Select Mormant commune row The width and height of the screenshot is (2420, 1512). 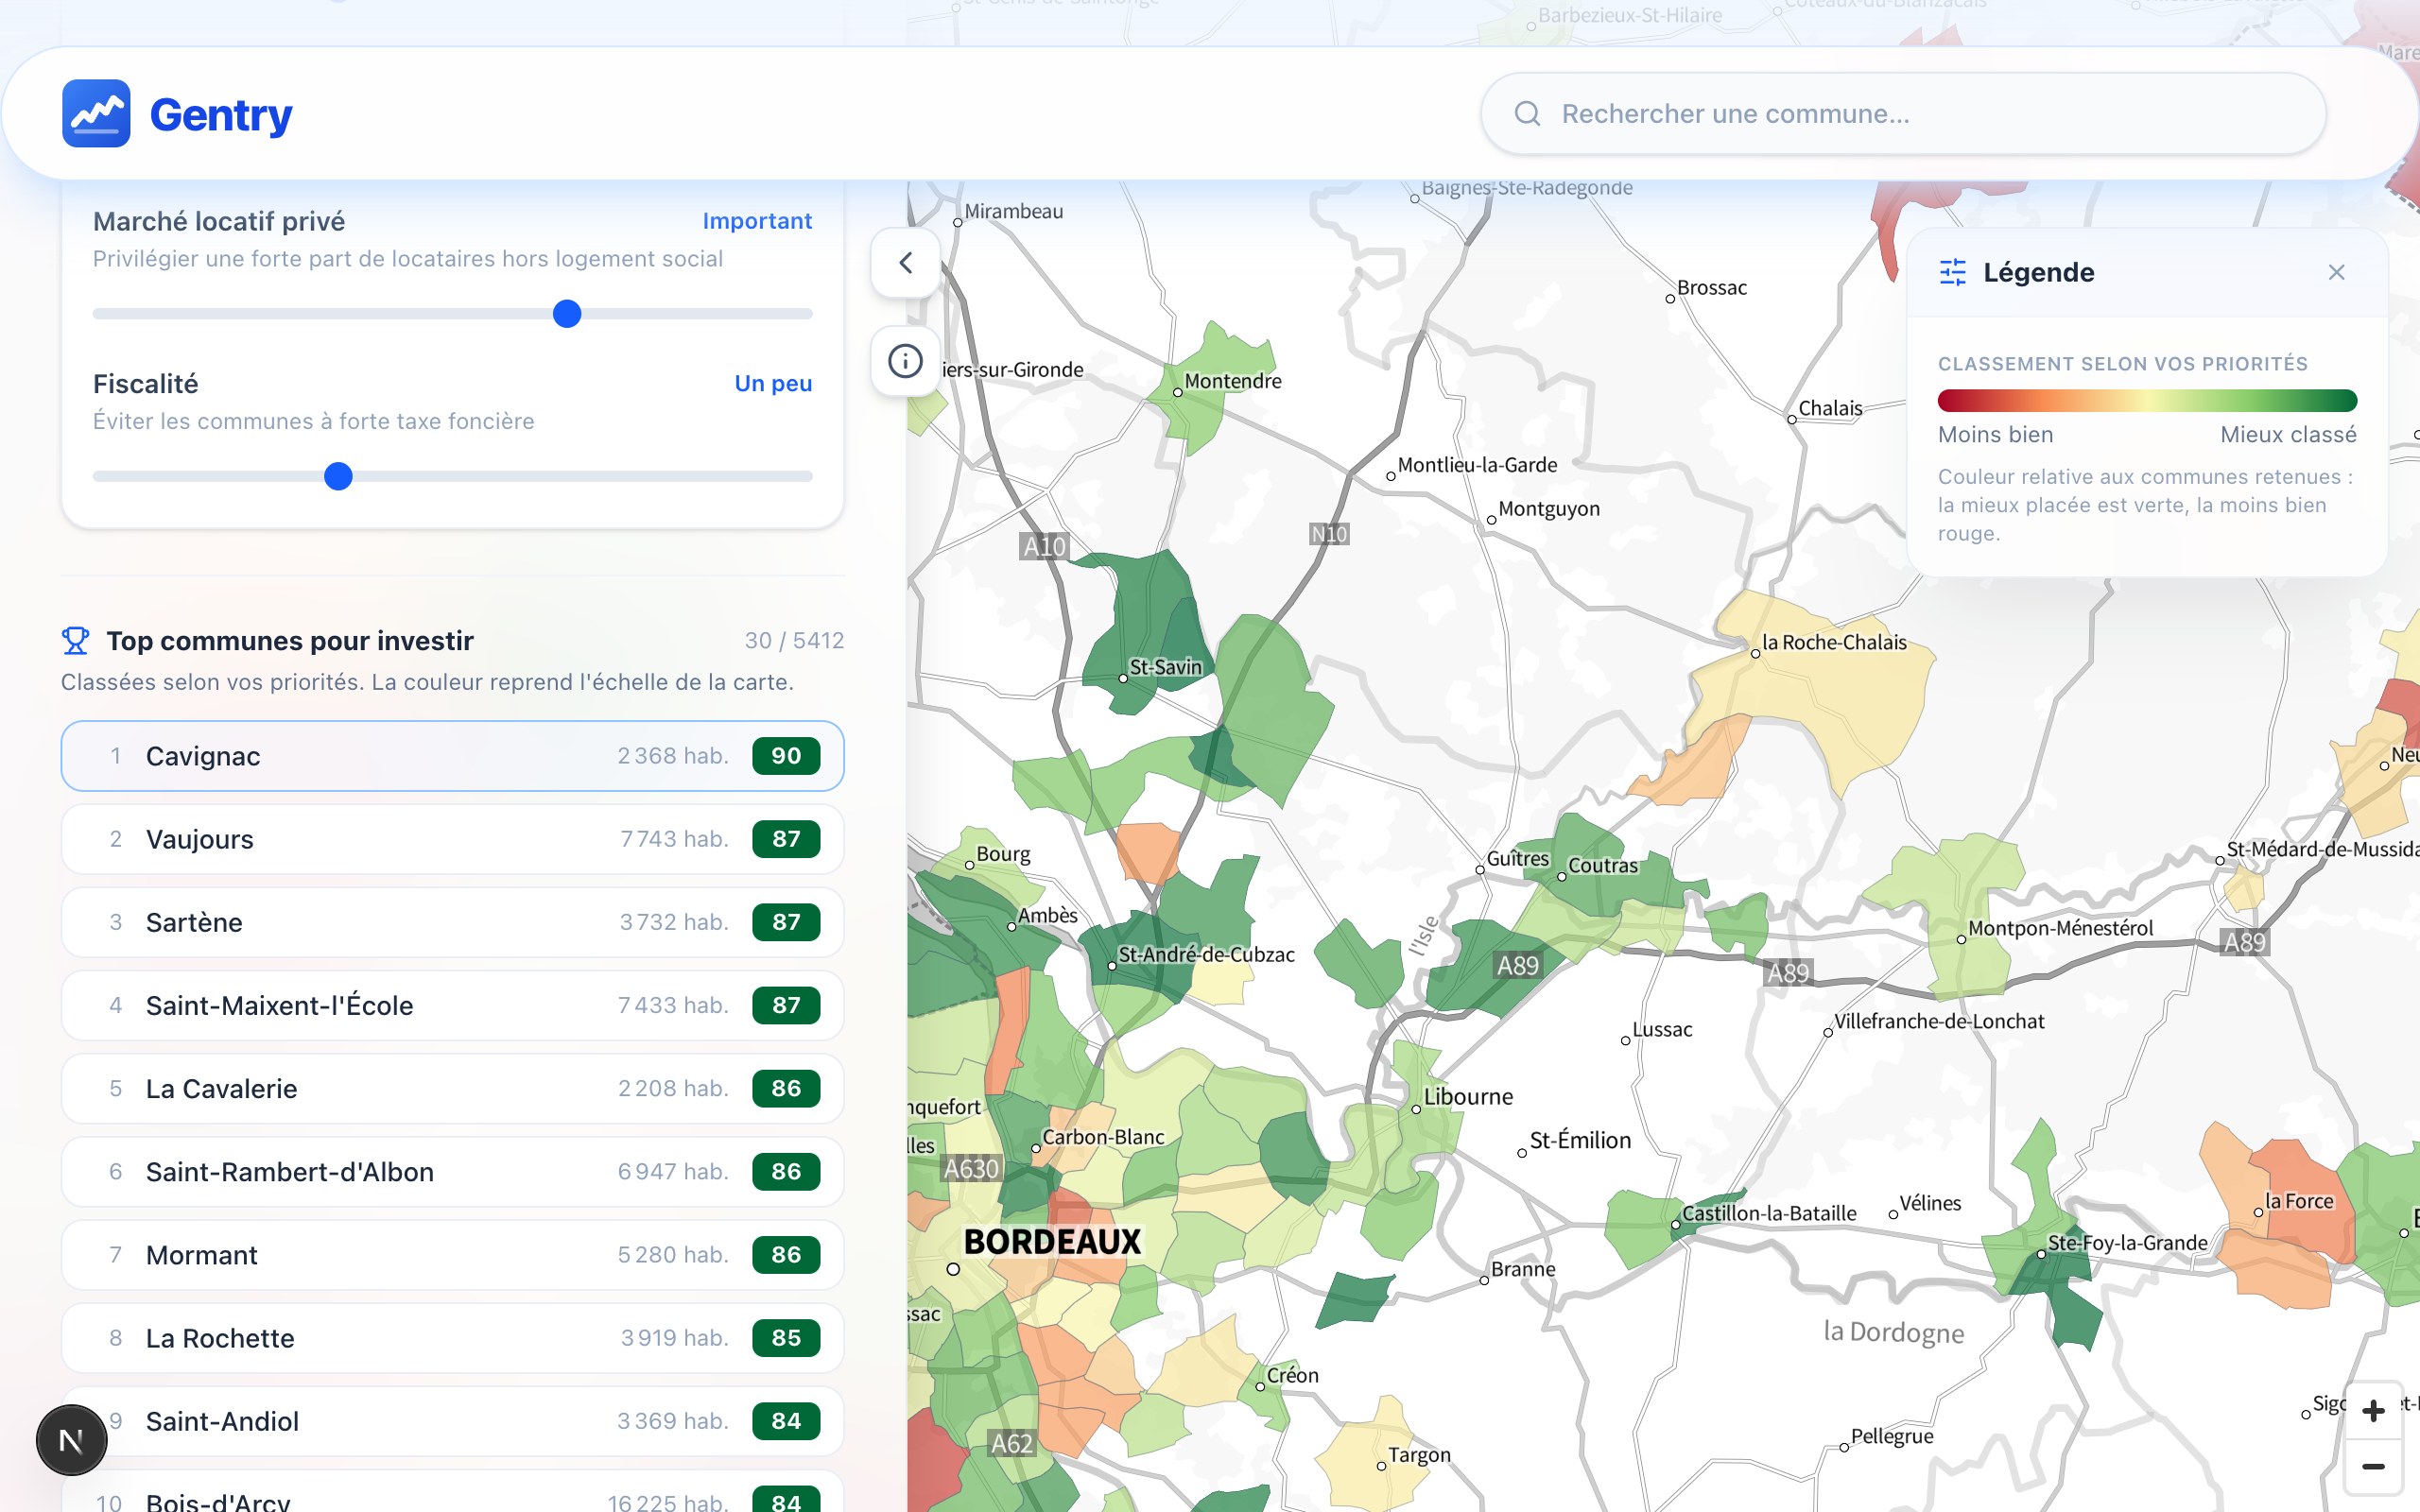[x=452, y=1254]
